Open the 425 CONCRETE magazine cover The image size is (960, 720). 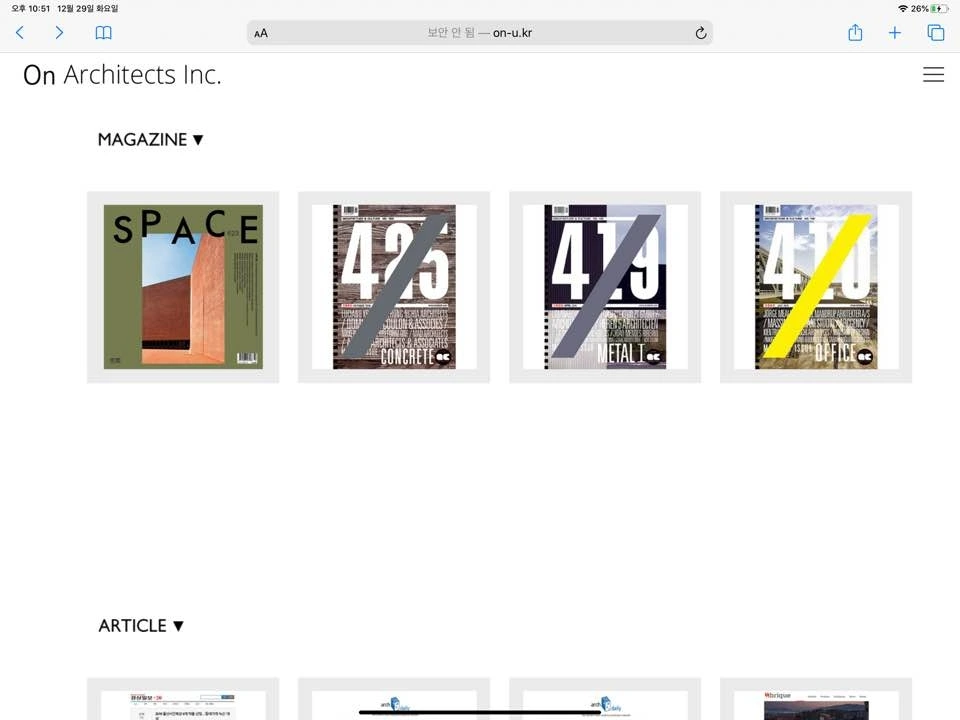(394, 287)
